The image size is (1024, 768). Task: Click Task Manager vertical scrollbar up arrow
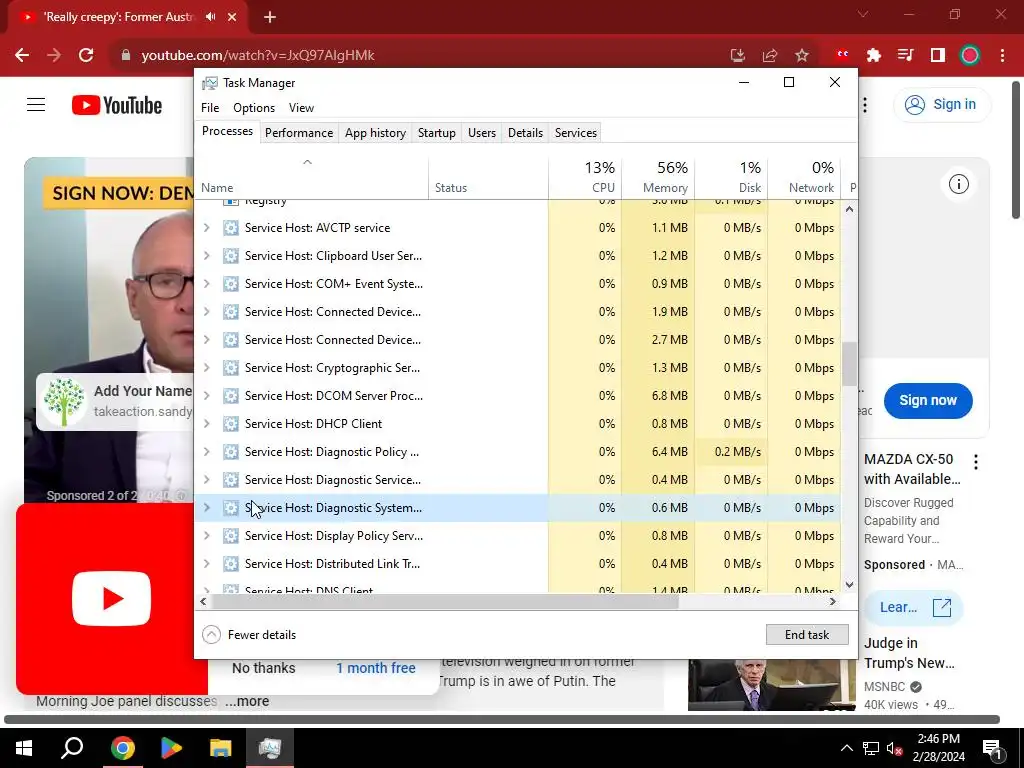pos(849,209)
